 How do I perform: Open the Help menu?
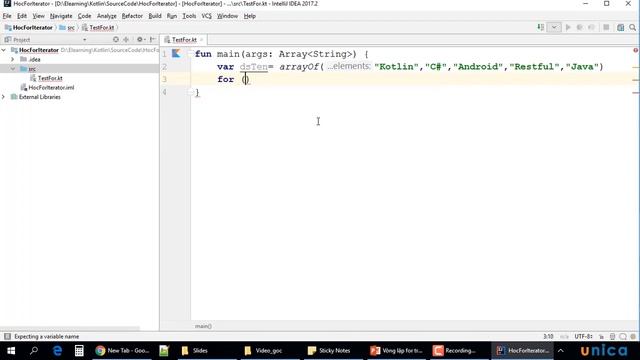249,16
